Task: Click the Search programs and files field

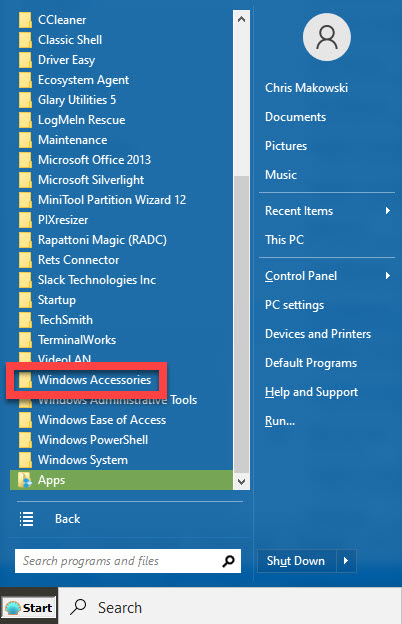Action: tap(128, 561)
